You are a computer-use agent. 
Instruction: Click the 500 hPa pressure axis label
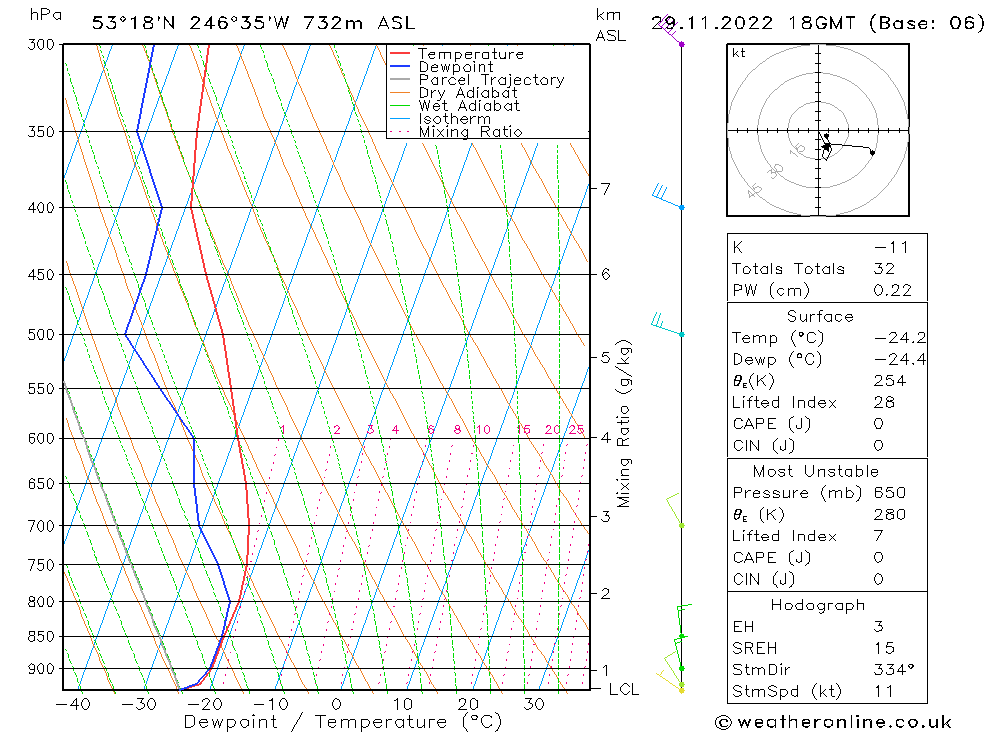(x=41, y=334)
